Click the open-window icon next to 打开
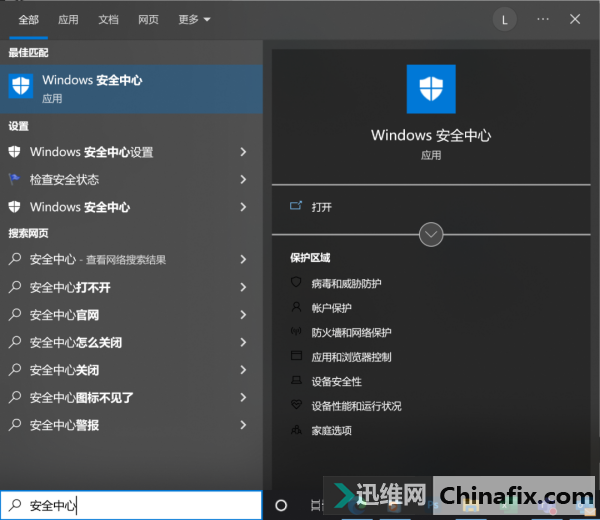The width and height of the screenshot is (600, 520). 296,206
